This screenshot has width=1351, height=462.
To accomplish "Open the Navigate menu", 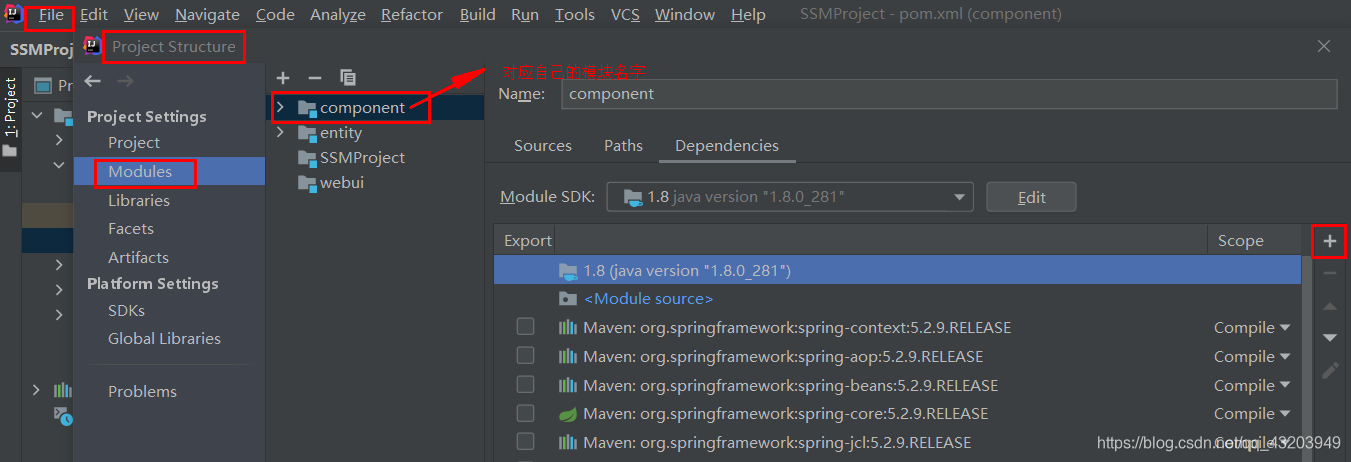I will click(x=207, y=15).
